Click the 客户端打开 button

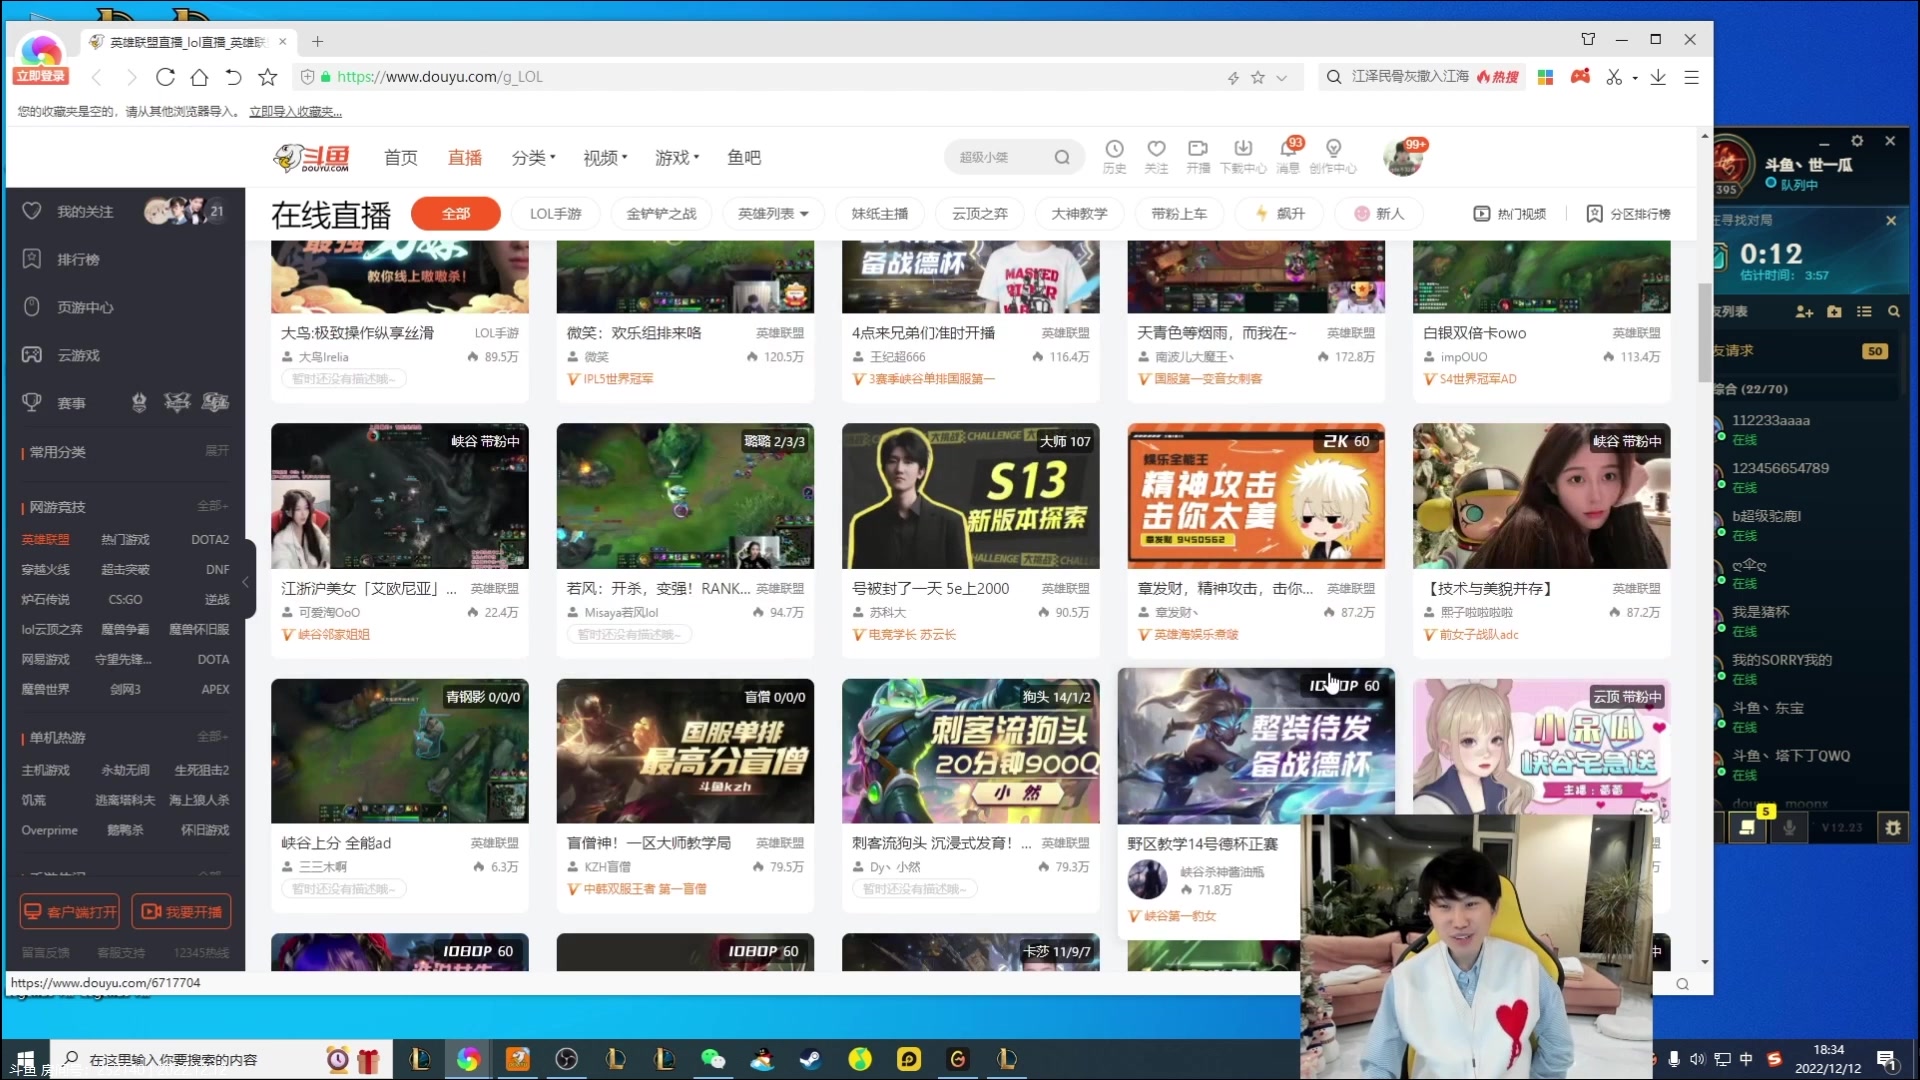click(x=70, y=911)
